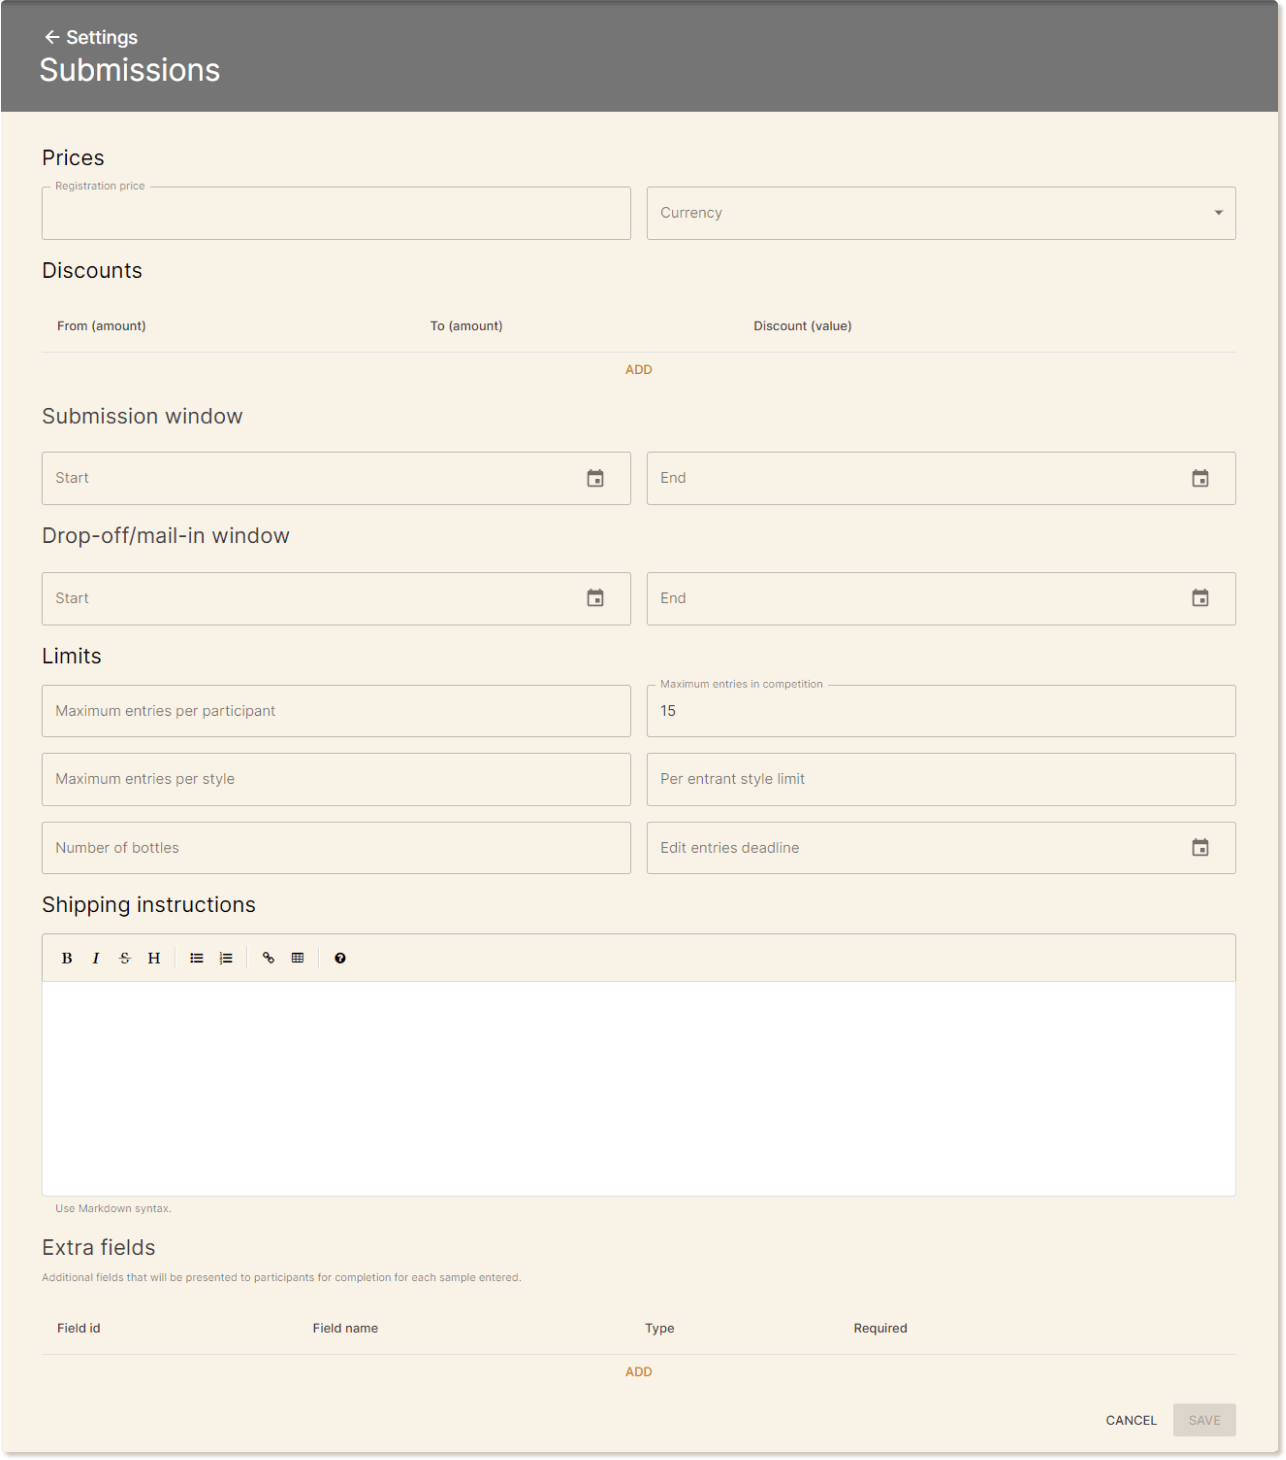Open Drop-off window Start calendar picker

pos(595,598)
